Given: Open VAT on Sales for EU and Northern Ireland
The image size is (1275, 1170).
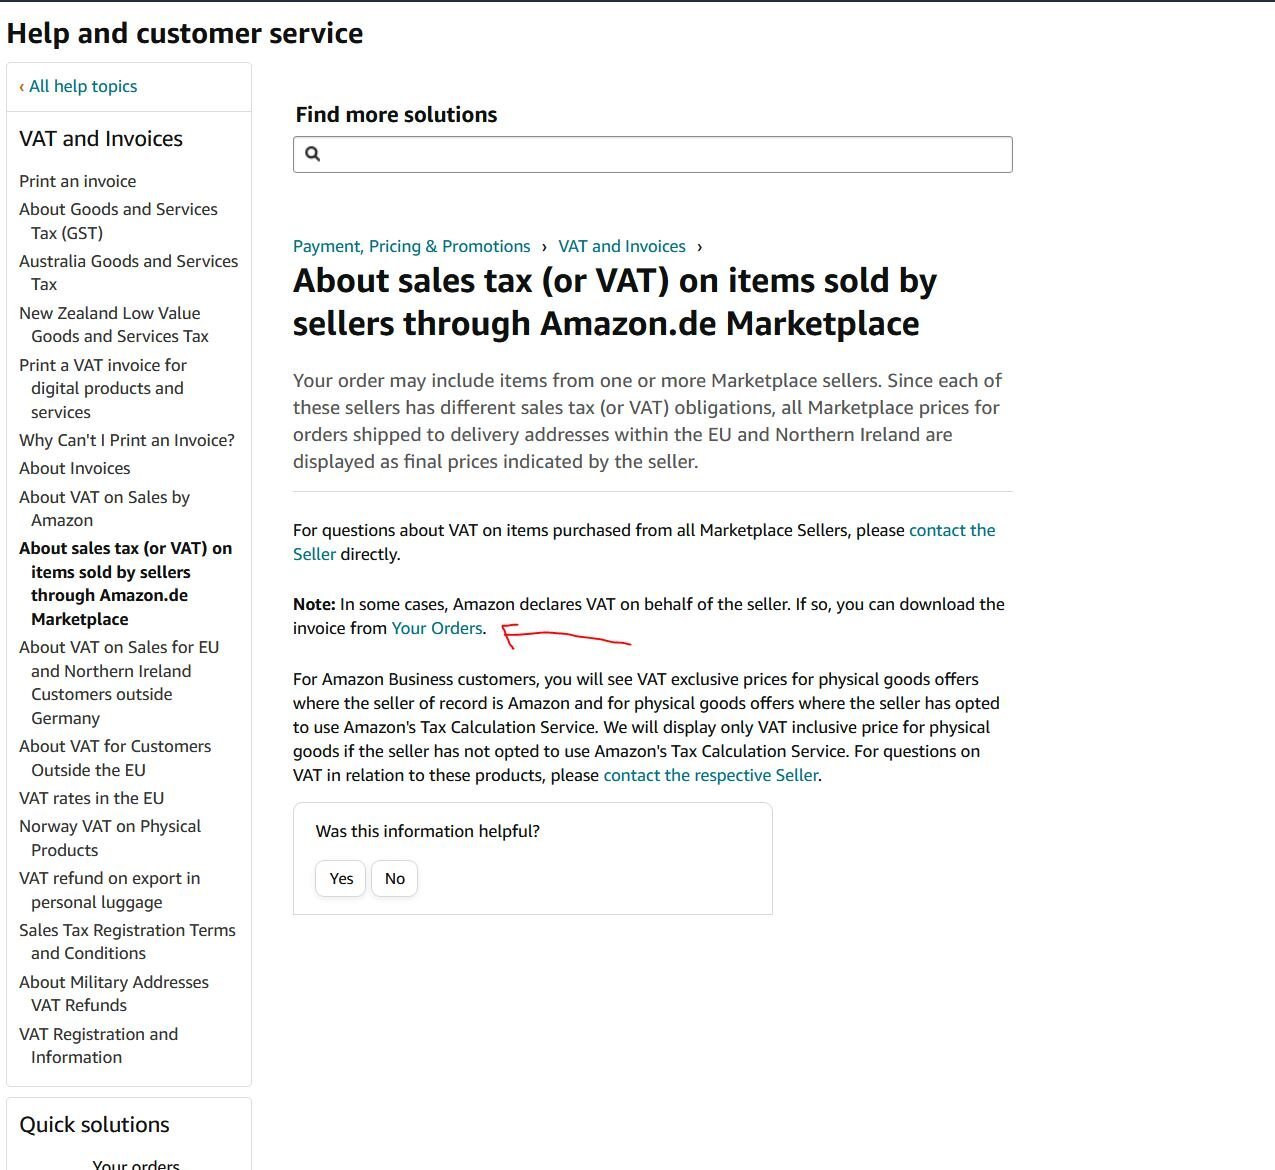Looking at the screenshot, I should [119, 682].
